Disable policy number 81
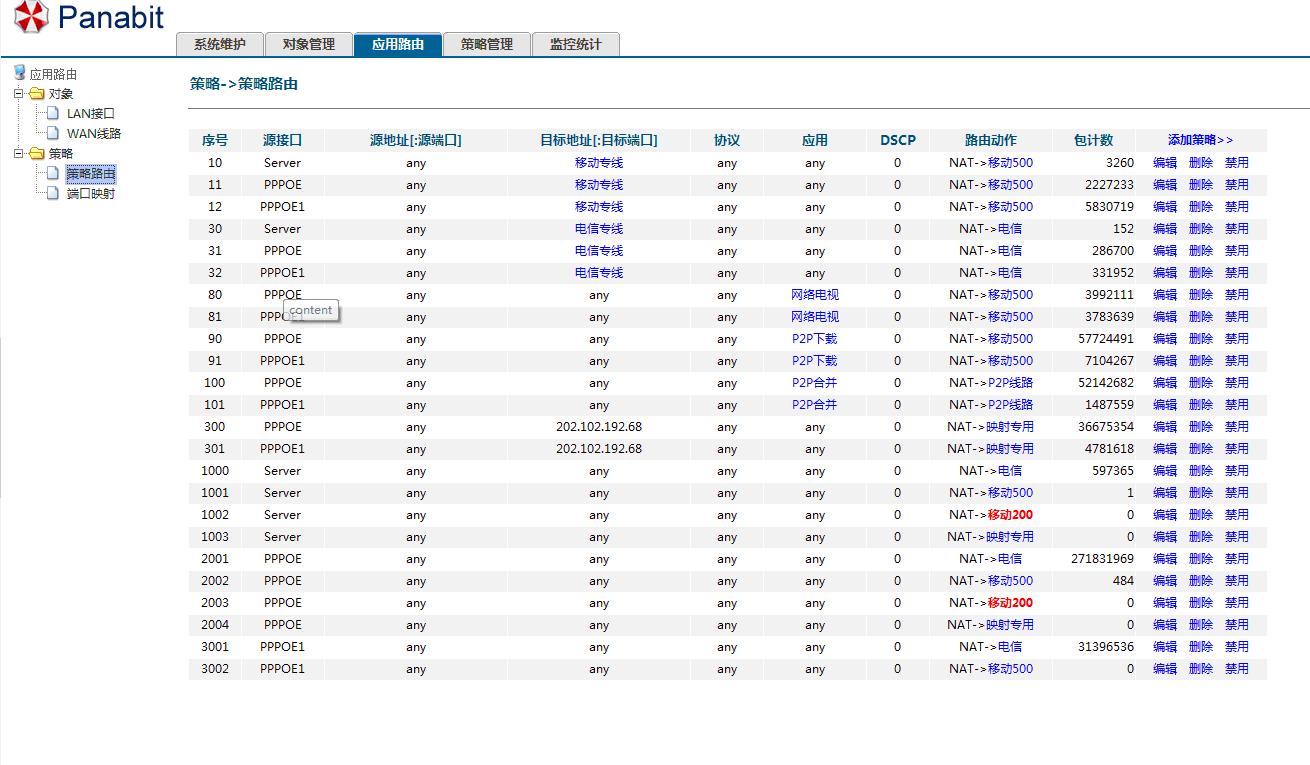The image size is (1310, 765). [1237, 317]
